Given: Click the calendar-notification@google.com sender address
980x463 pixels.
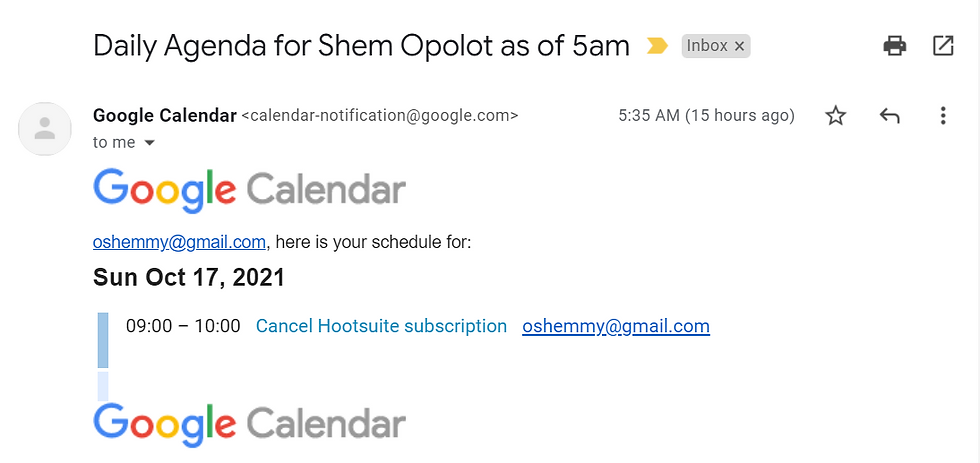Looking at the screenshot, I should coord(379,116).
